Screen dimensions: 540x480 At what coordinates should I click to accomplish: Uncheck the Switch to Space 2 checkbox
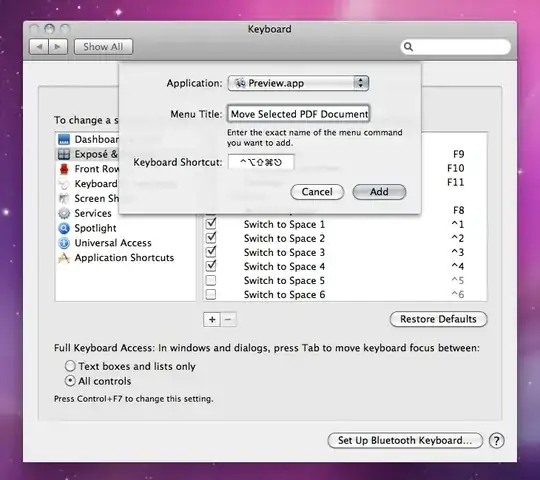tap(211, 238)
